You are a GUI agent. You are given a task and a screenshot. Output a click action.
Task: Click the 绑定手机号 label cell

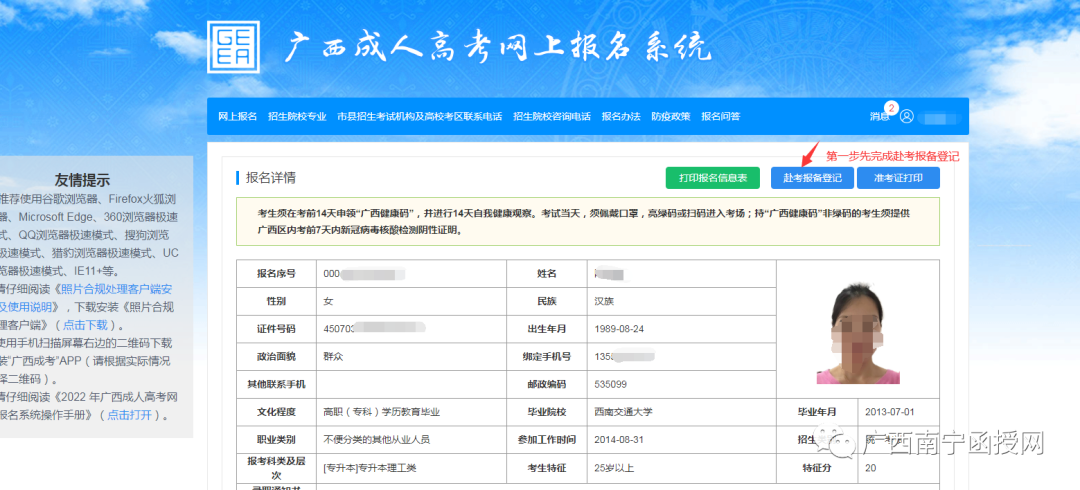(x=547, y=356)
